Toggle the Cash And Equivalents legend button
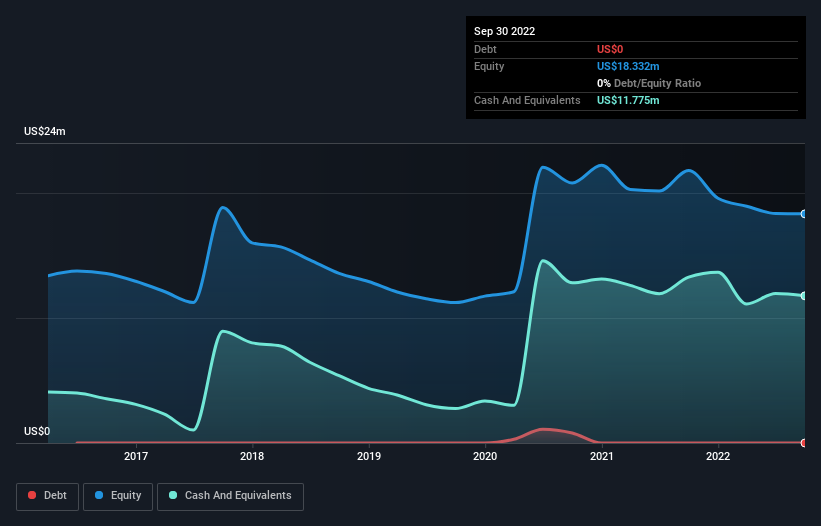821x526 pixels. click(230, 496)
